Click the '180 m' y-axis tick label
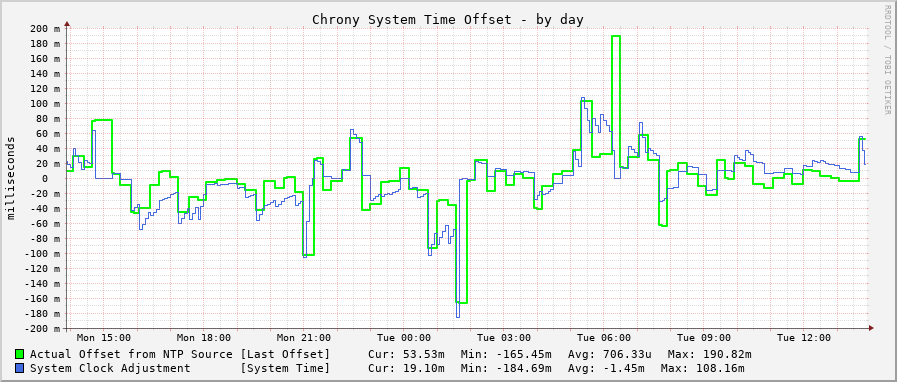Viewport: 897px width, 382px height. pos(44,43)
